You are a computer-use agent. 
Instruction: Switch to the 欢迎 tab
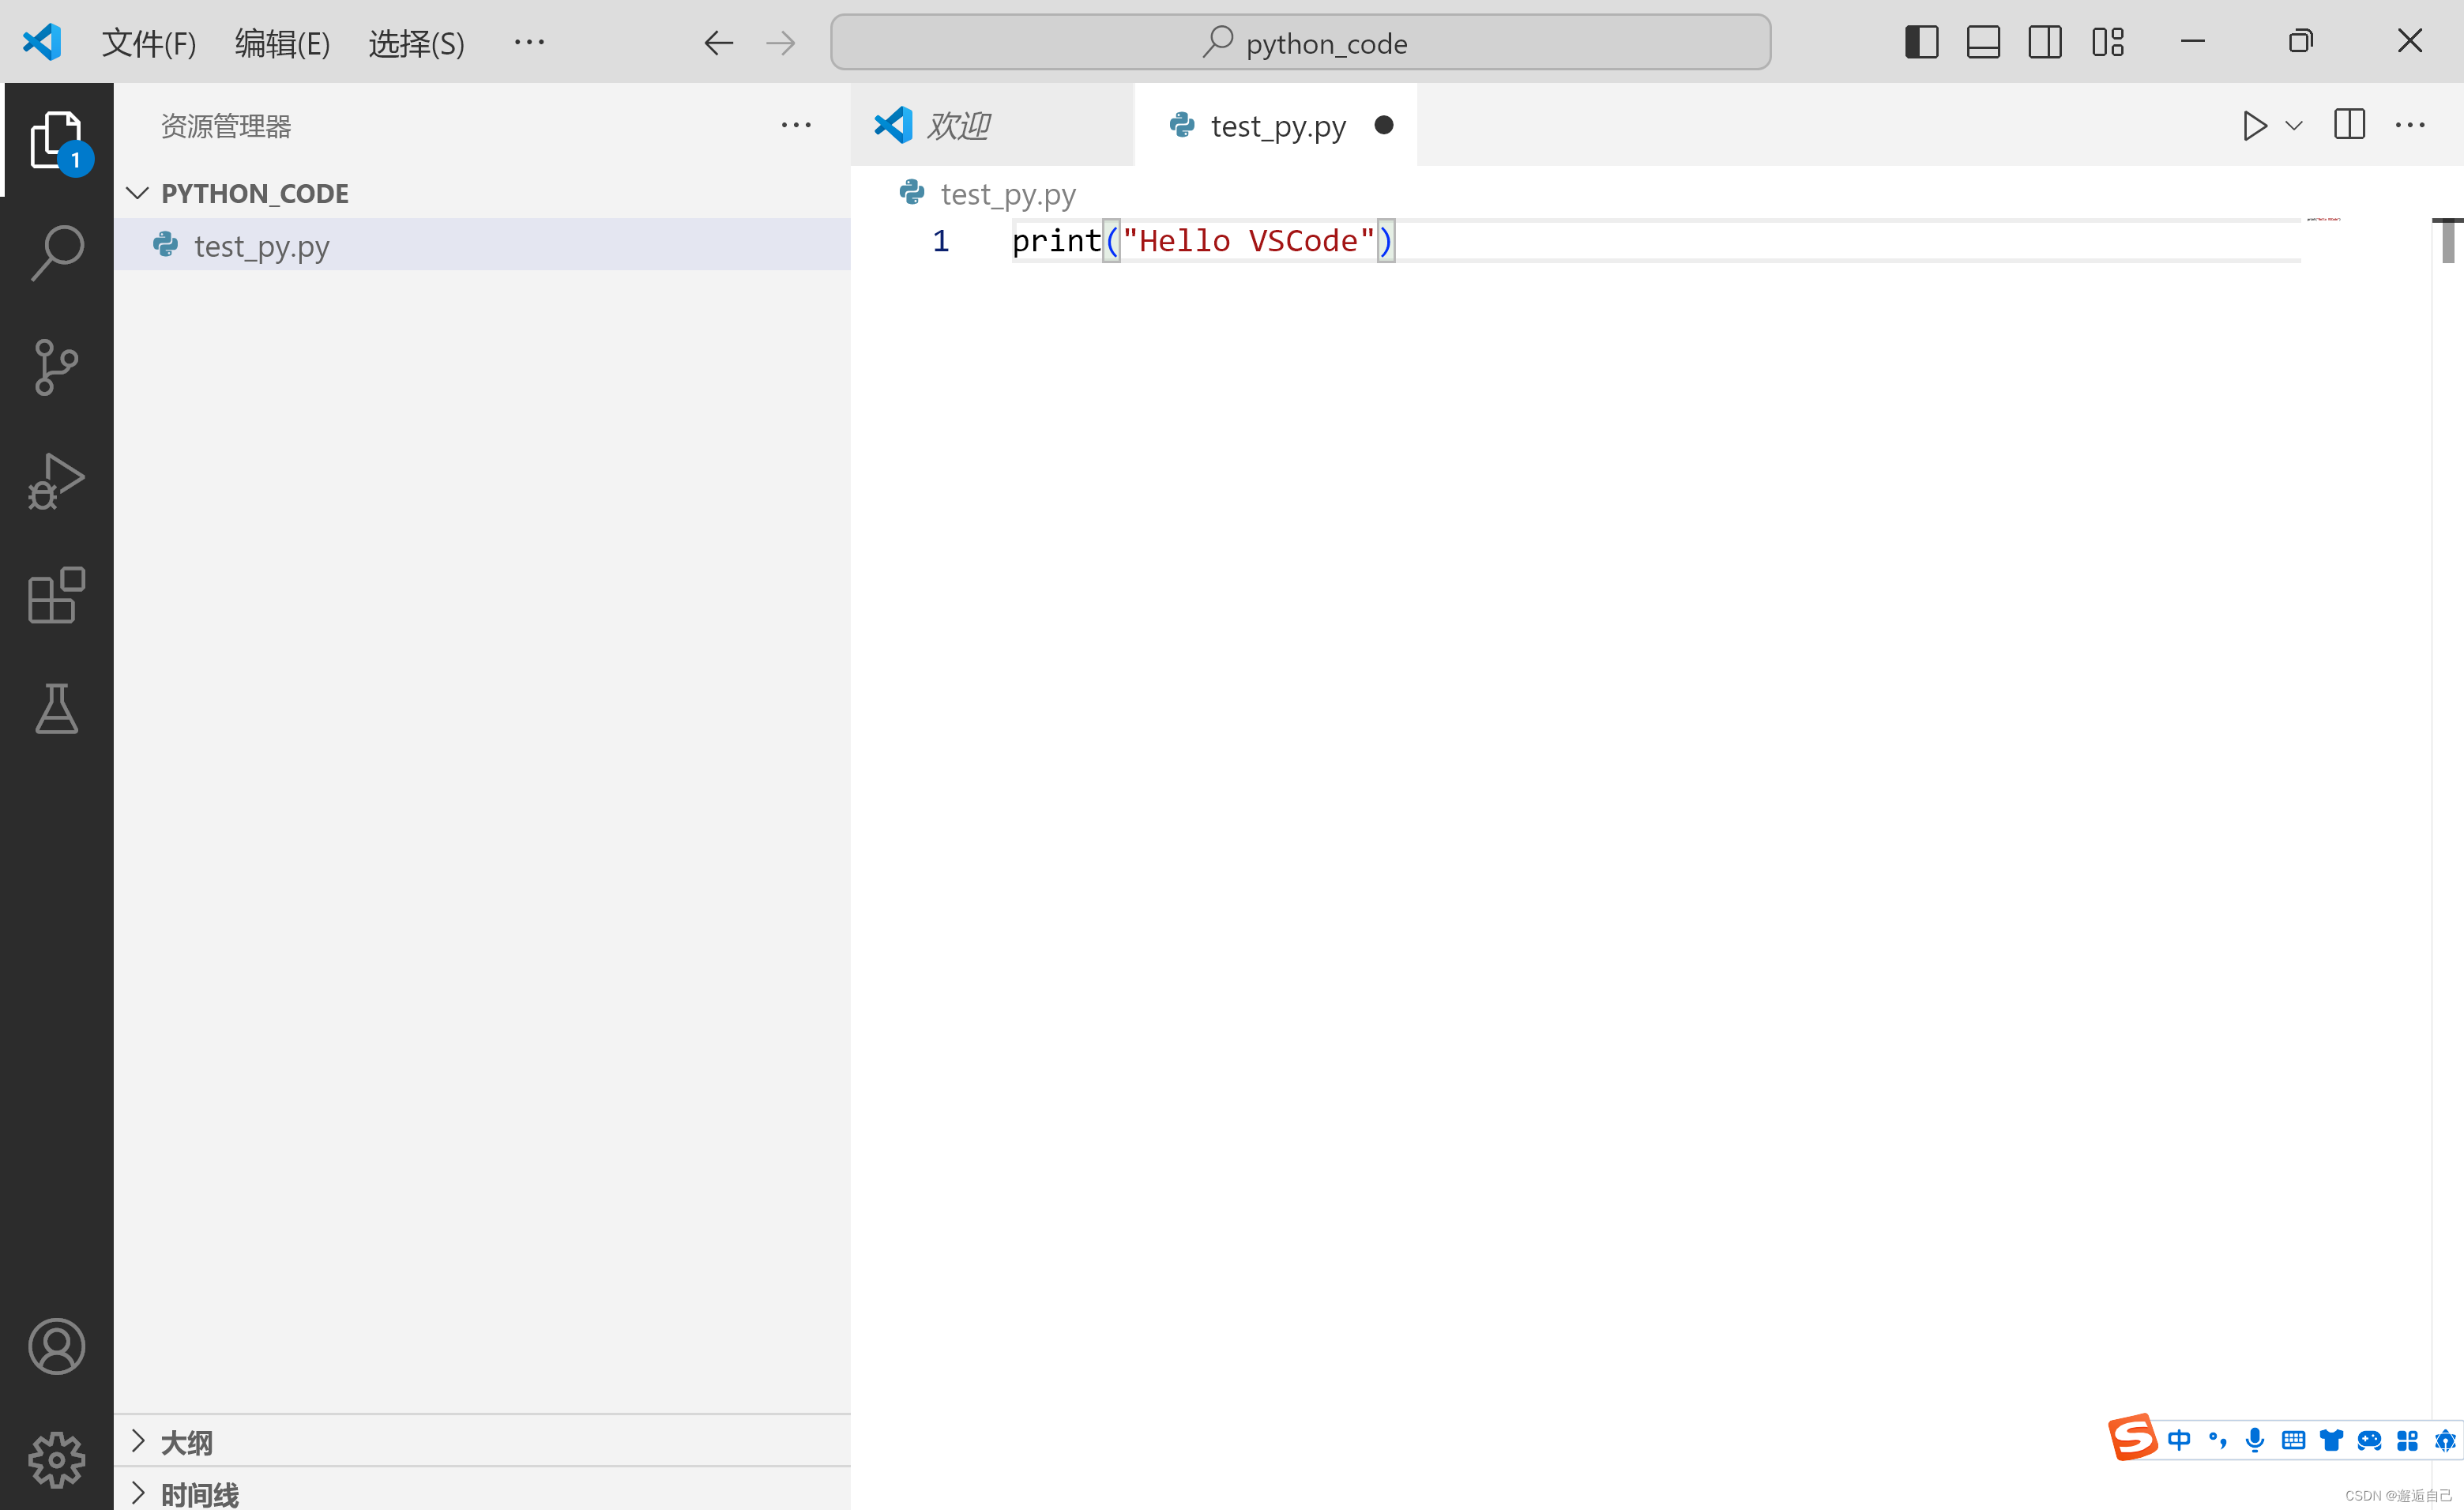[958, 126]
